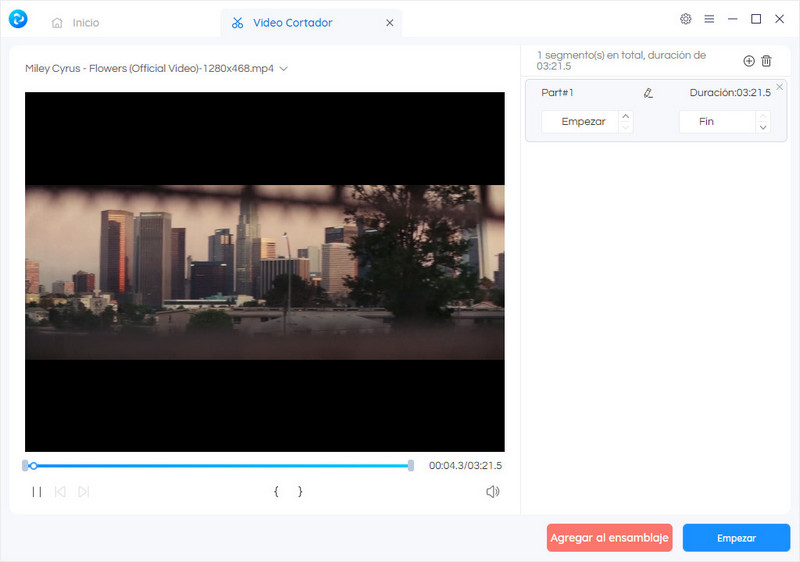Screen dimensions: 800x562
Task: Minimize the application window
Action: [x=733, y=19]
